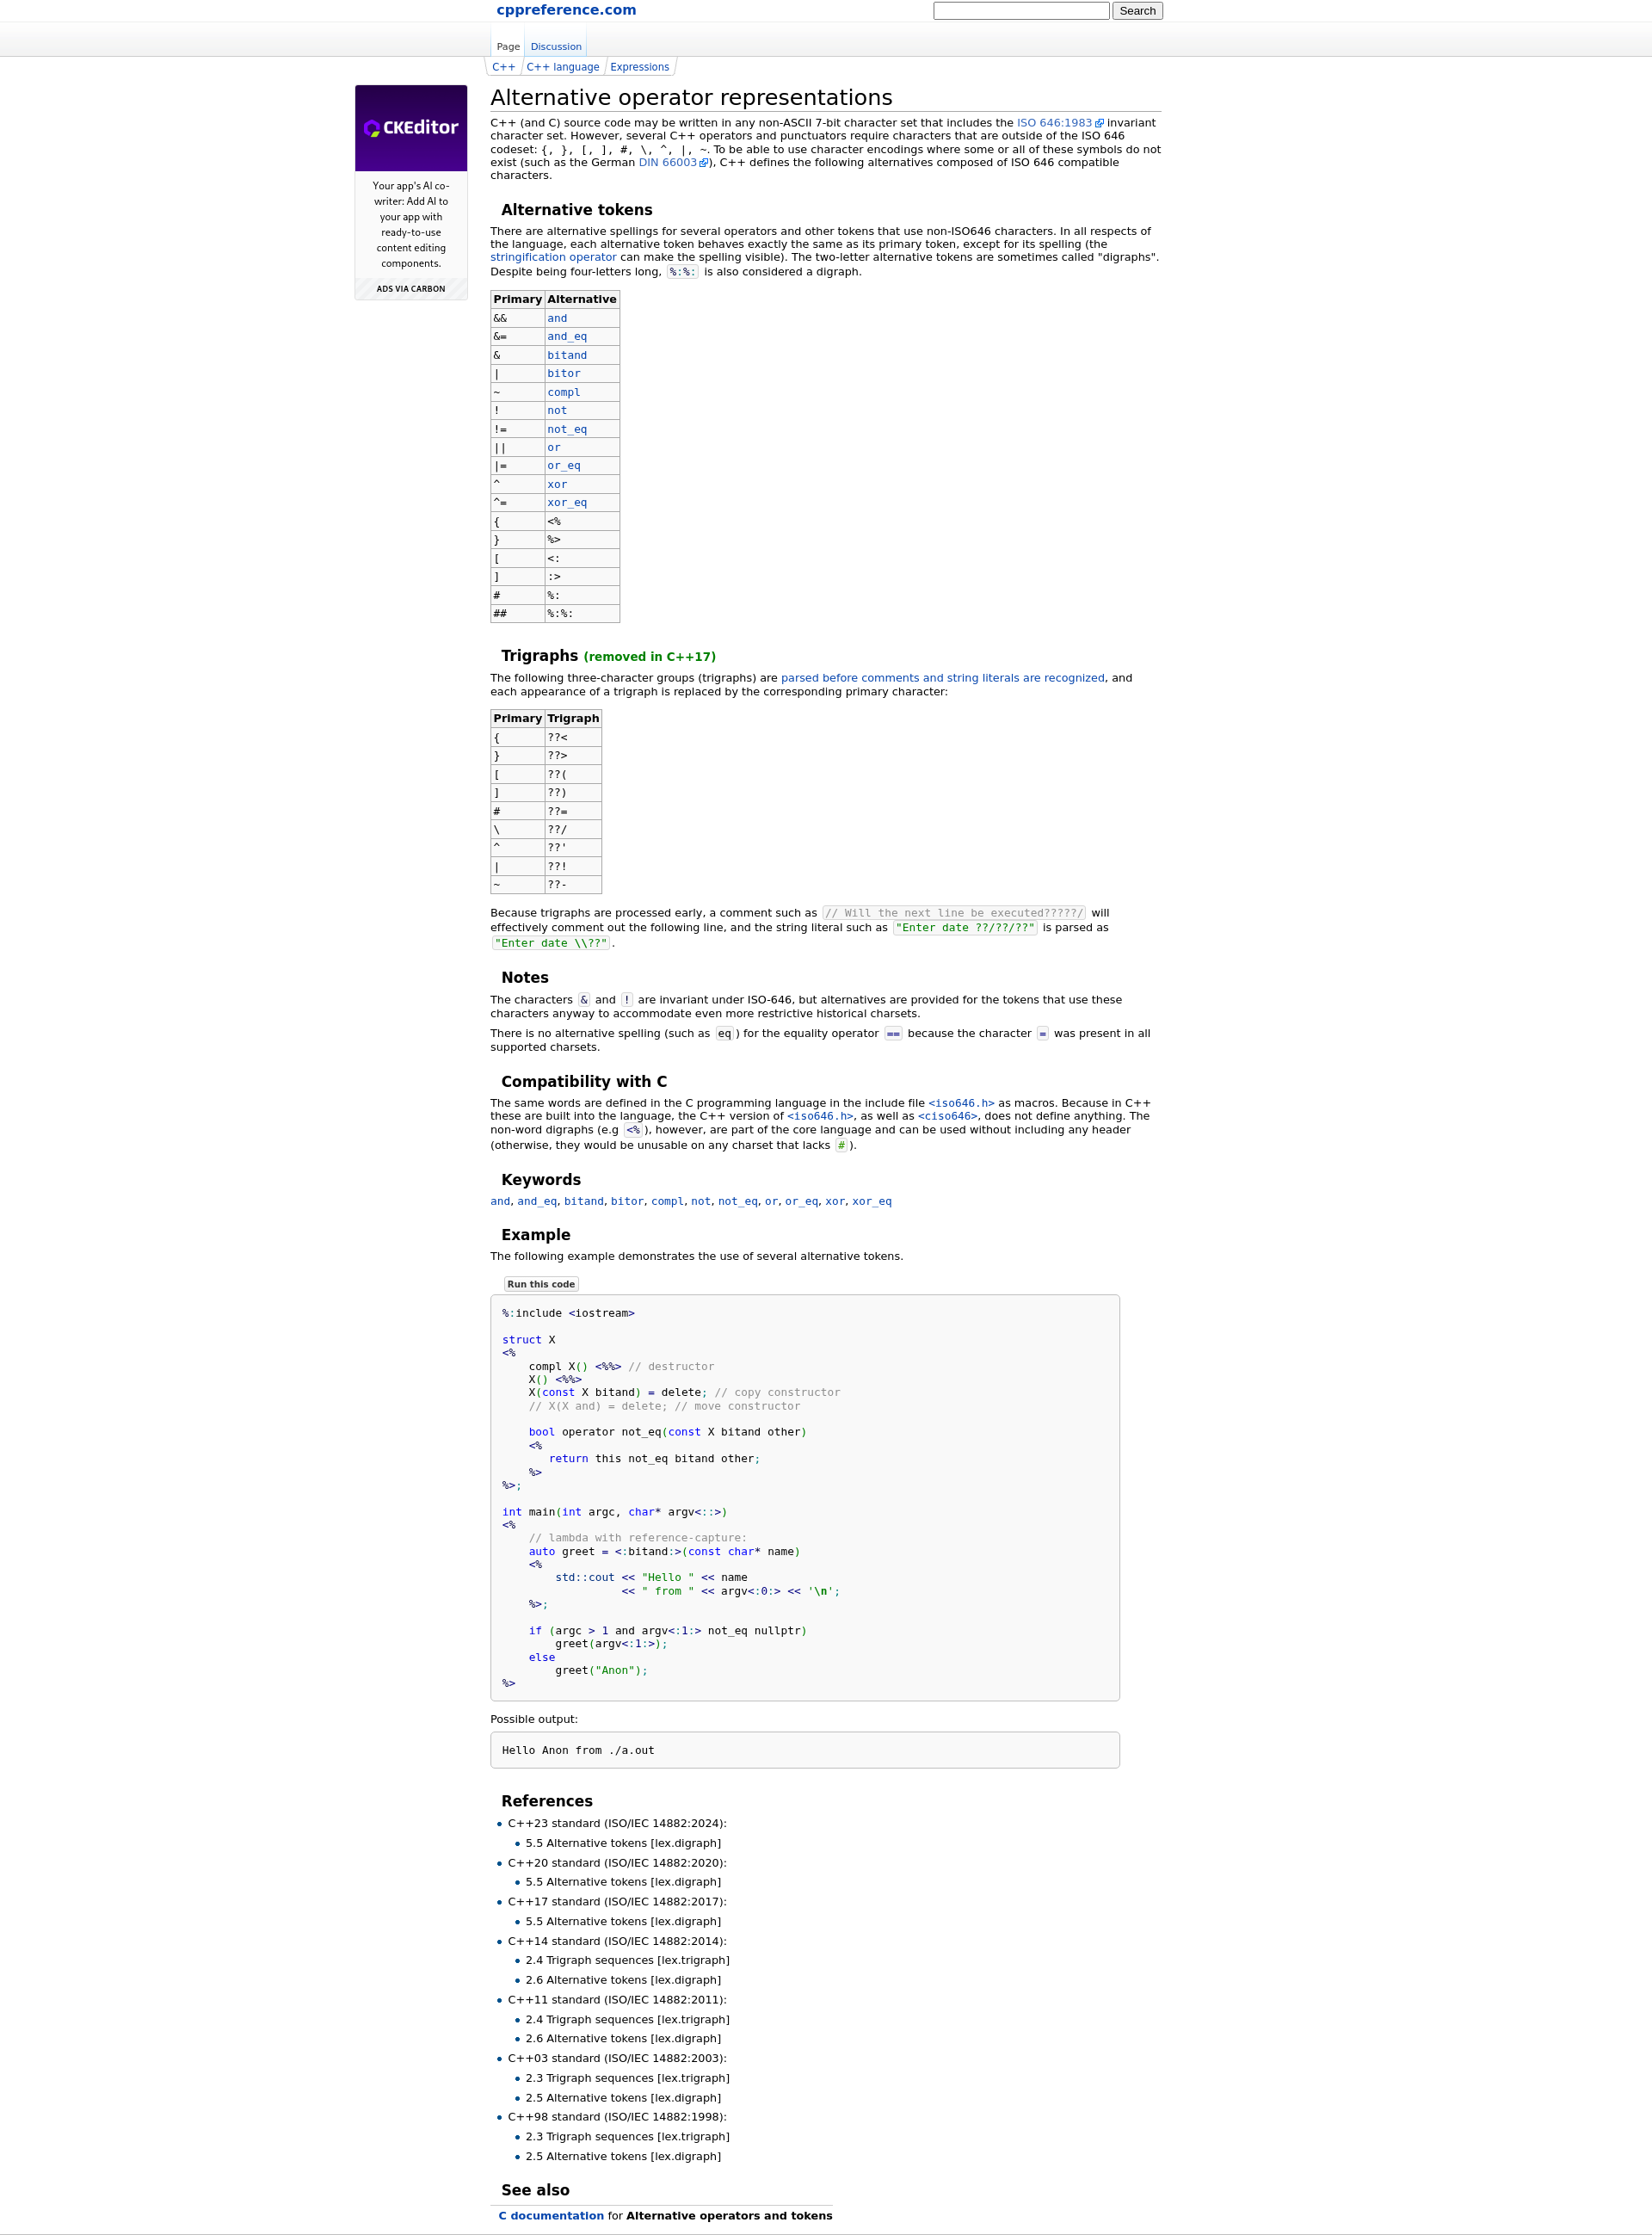Click external link icon after ISO 646:1983

pyautogui.click(x=1099, y=124)
